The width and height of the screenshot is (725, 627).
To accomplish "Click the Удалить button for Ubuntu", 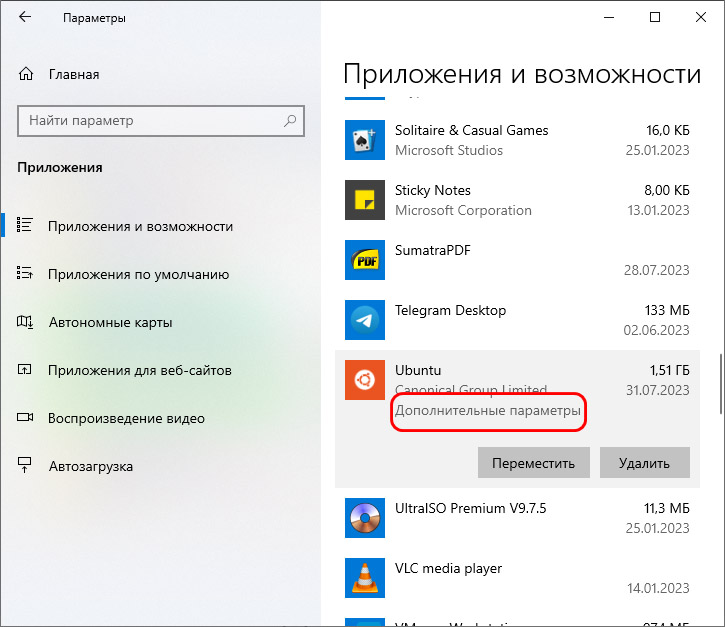I will pyautogui.click(x=645, y=462).
